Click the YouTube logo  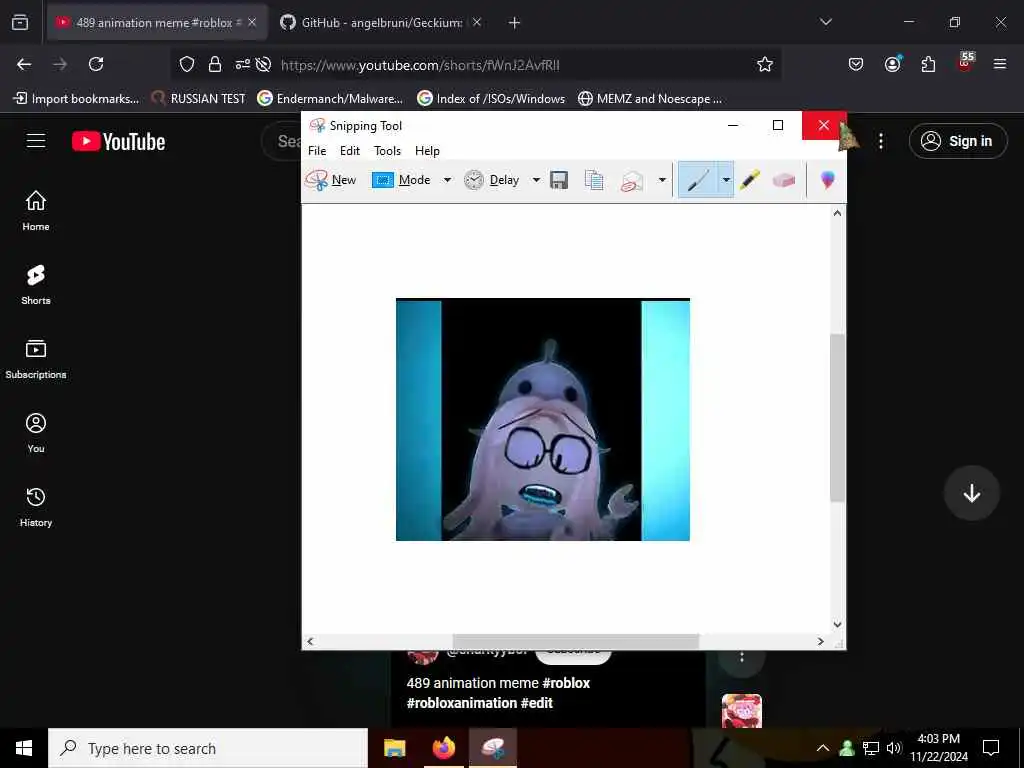pyautogui.click(x=119, y=142)
